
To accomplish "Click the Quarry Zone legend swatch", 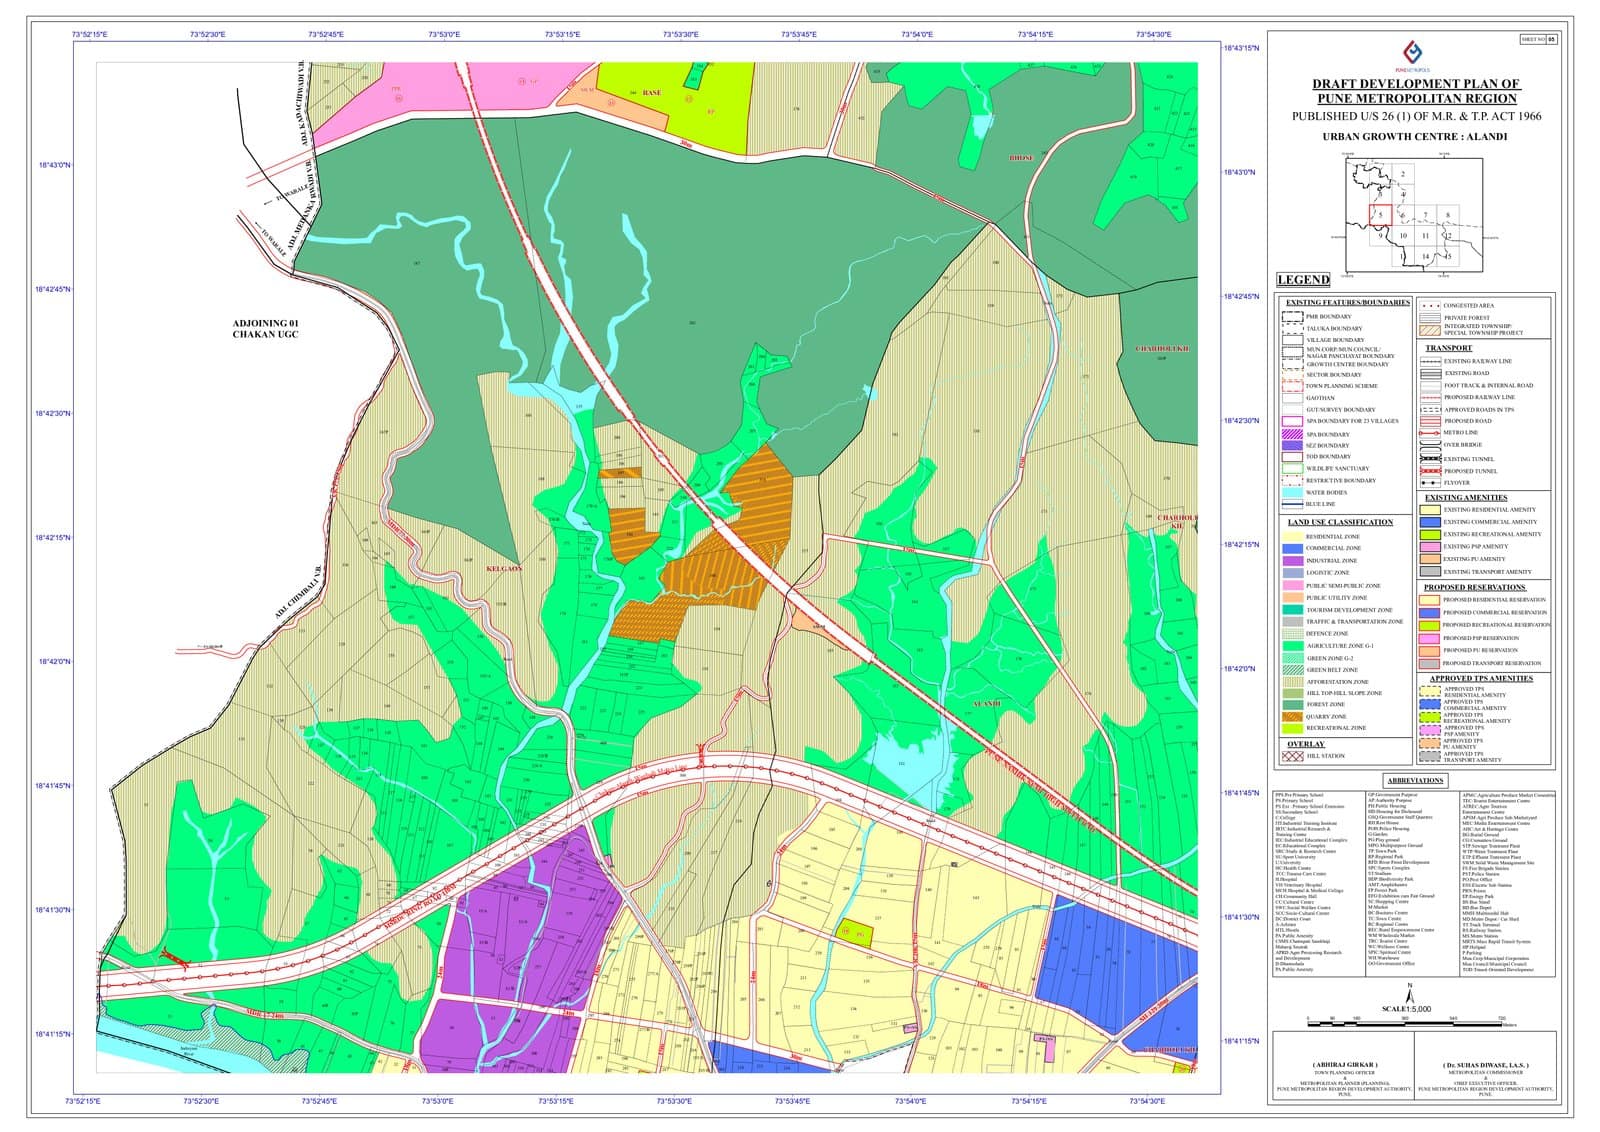I will point(1291,717).
